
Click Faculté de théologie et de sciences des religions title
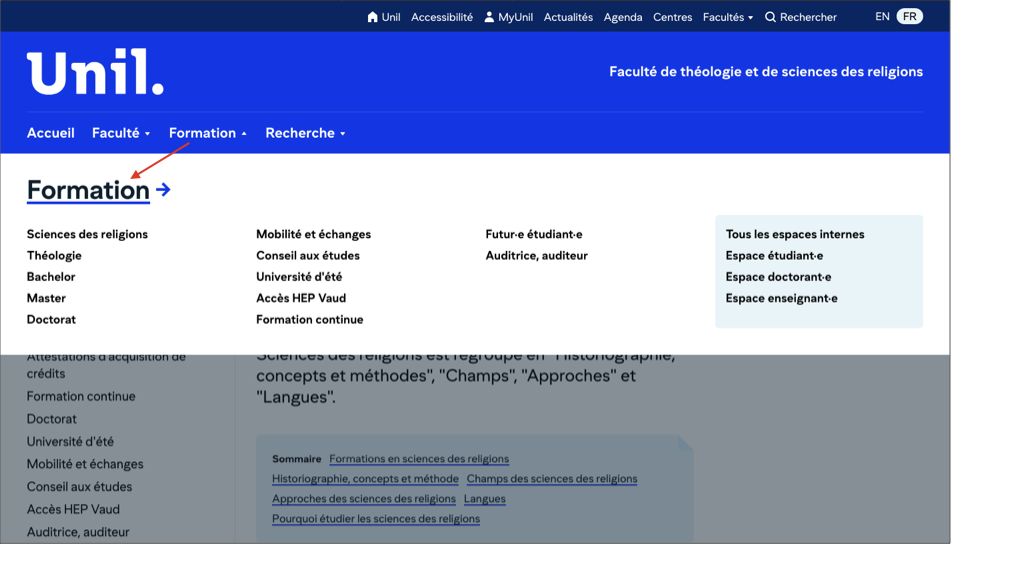pos(765,72)
